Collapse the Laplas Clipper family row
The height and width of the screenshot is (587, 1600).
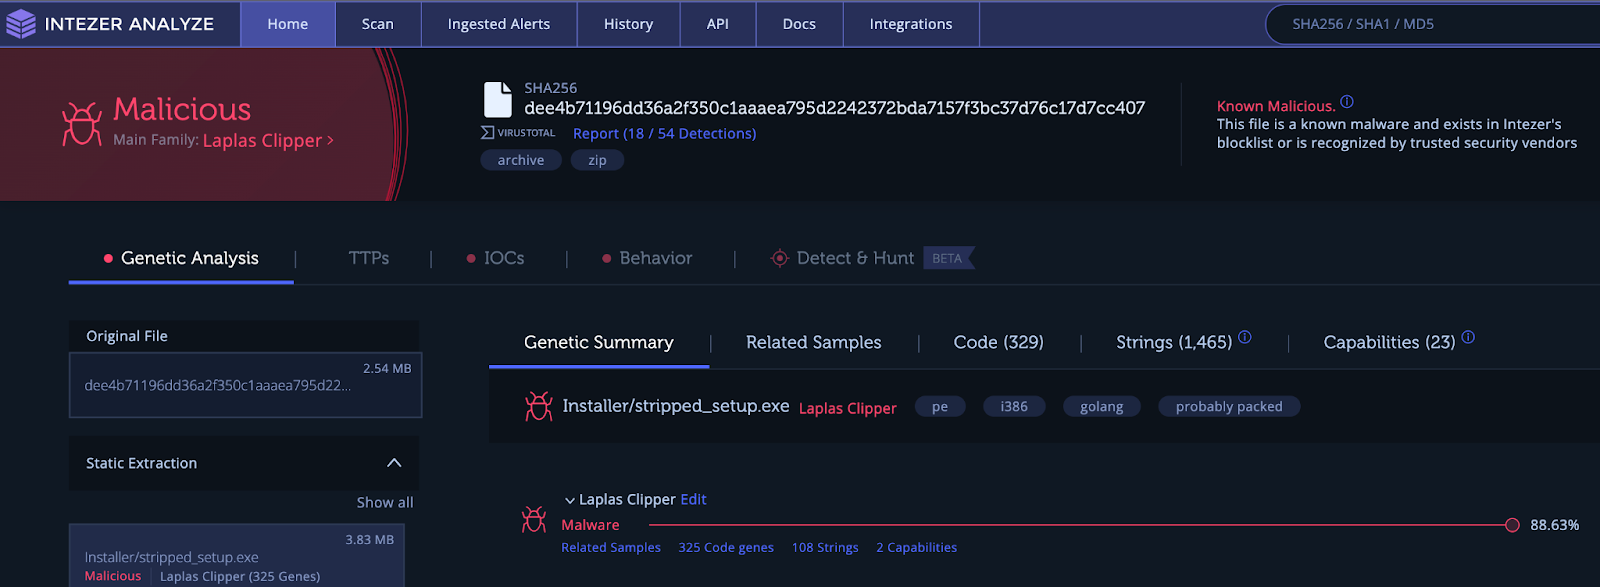(x=570, y=500)
